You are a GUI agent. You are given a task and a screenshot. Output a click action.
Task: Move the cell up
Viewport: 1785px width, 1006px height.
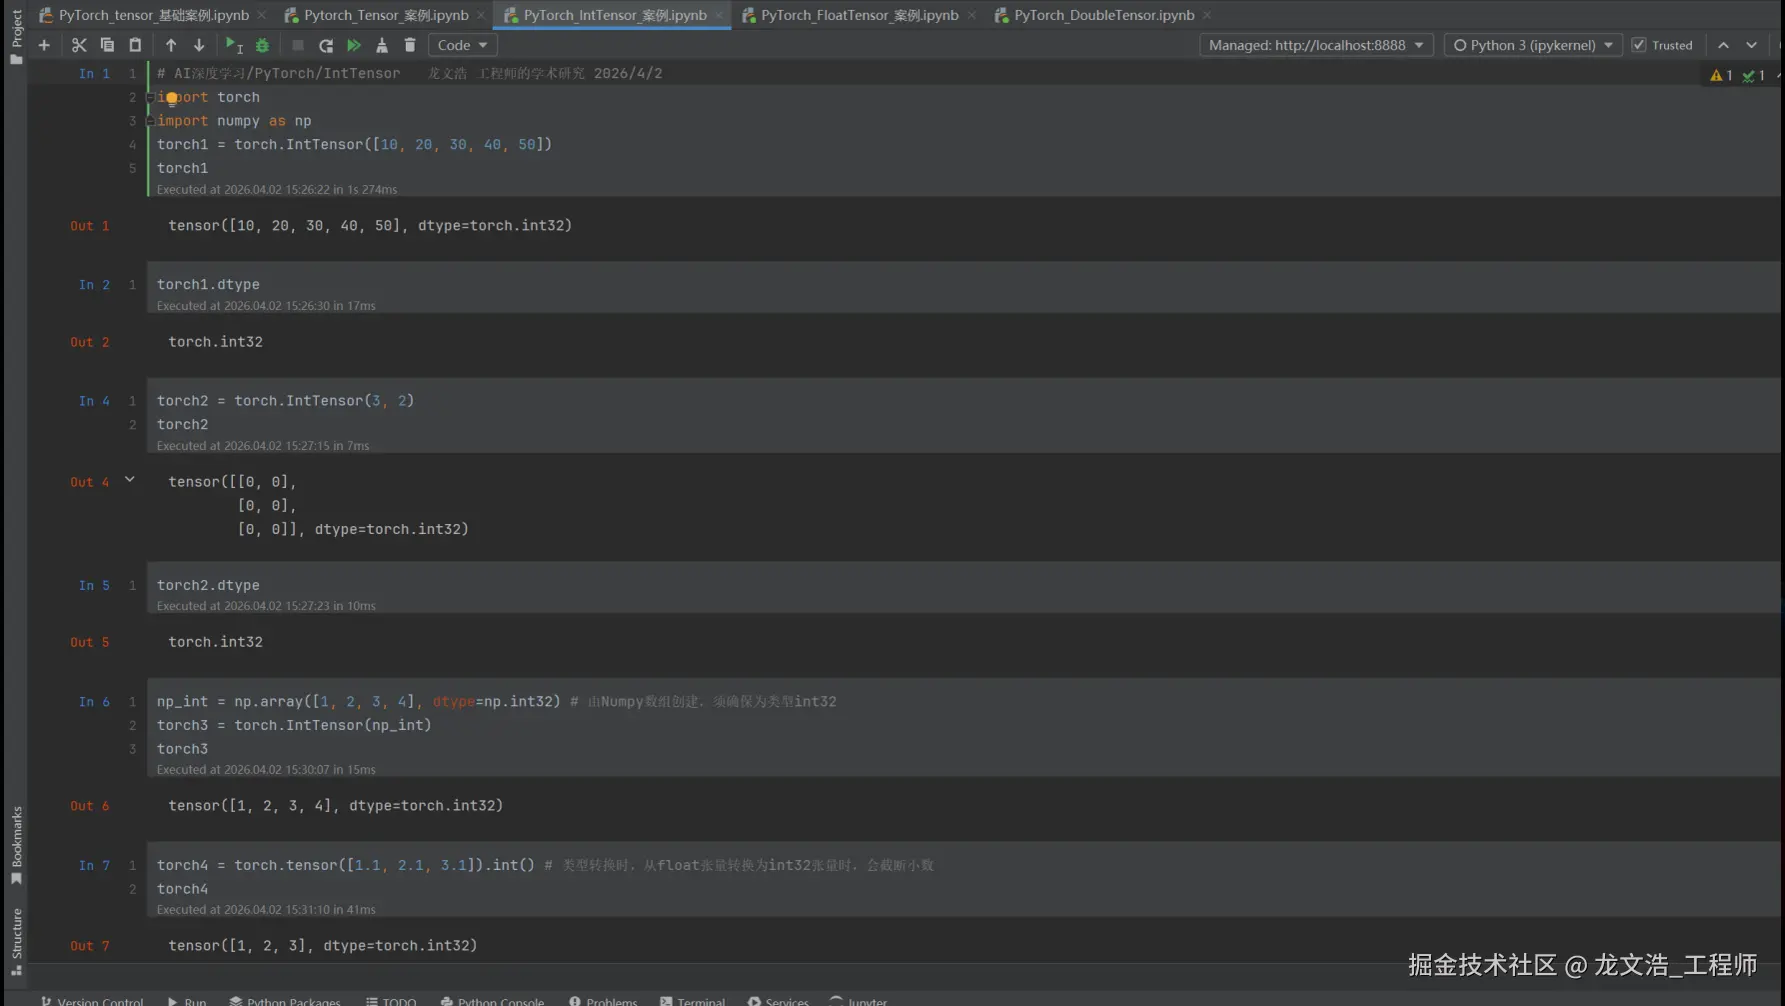click(x=171, y=45)
